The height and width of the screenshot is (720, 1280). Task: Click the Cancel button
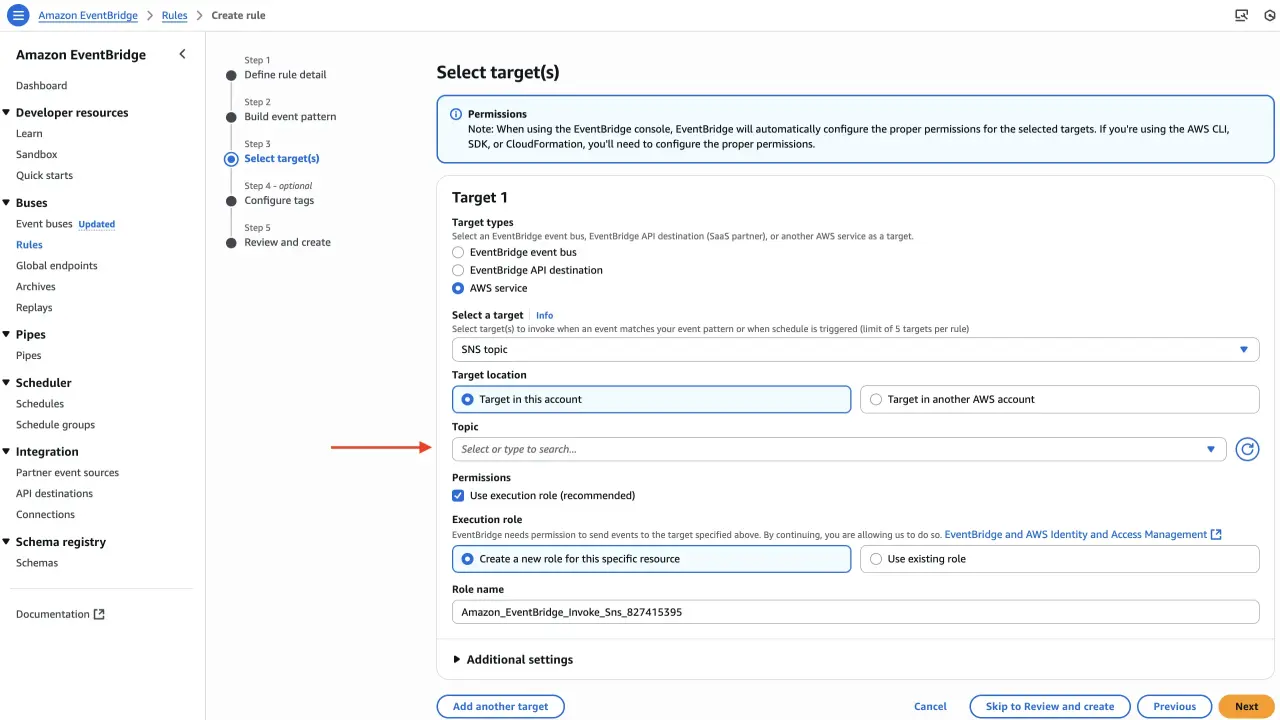click(930, 706)
